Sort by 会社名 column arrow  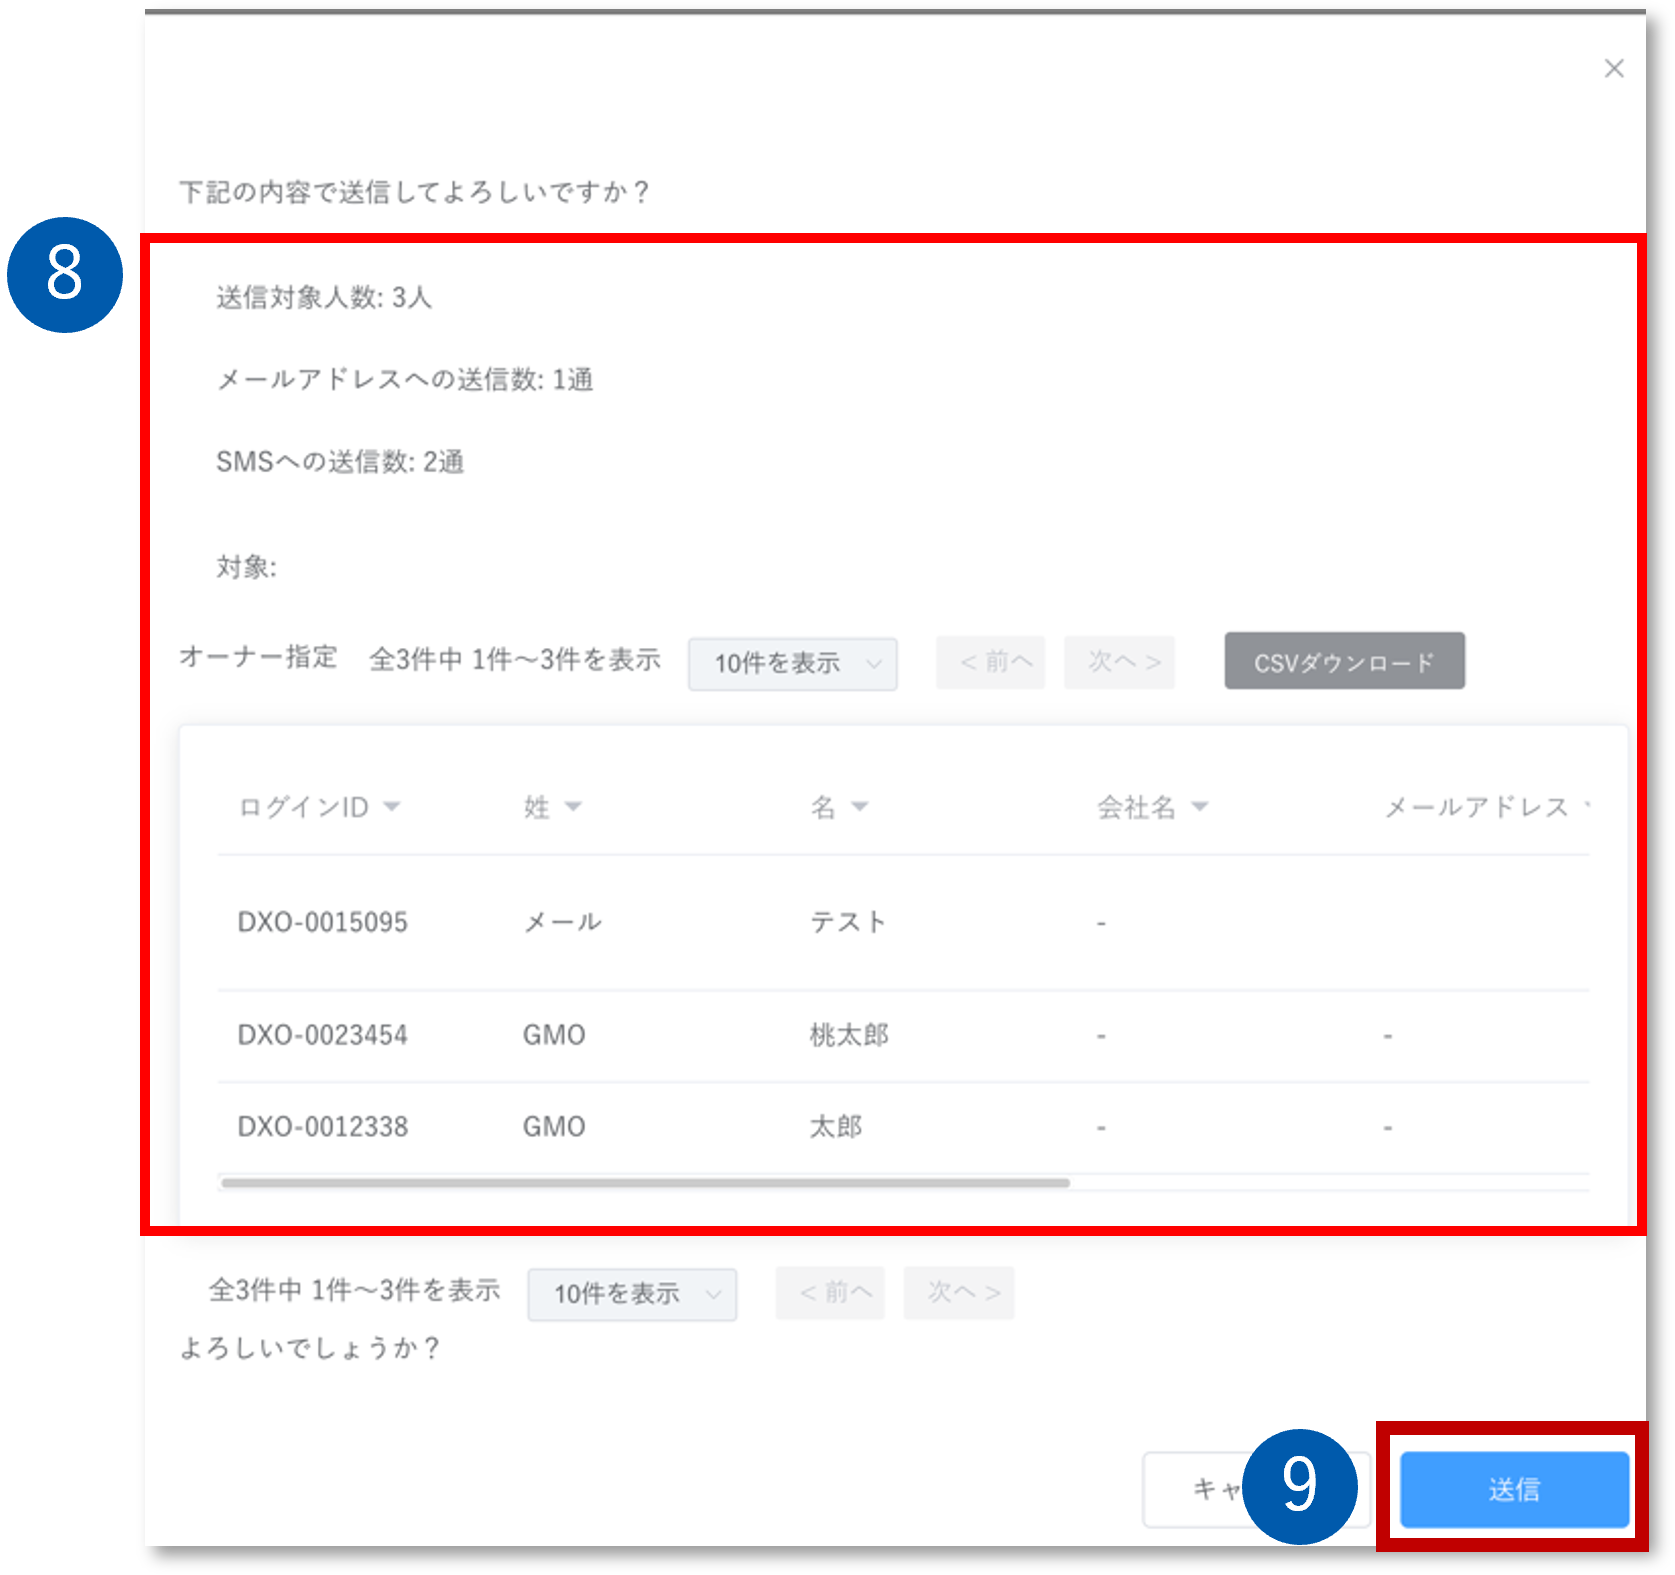coord(1200,807)
